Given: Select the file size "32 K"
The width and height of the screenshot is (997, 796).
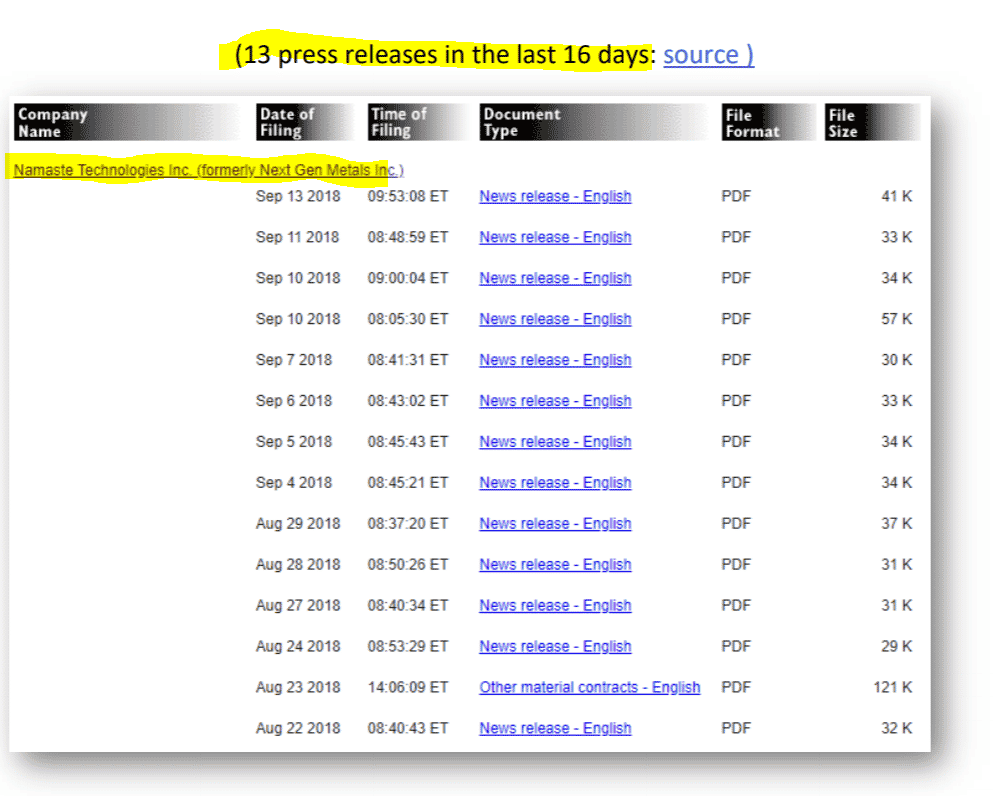Looking at the screenshot, I should pyautogui.click(x=897, y=728).
